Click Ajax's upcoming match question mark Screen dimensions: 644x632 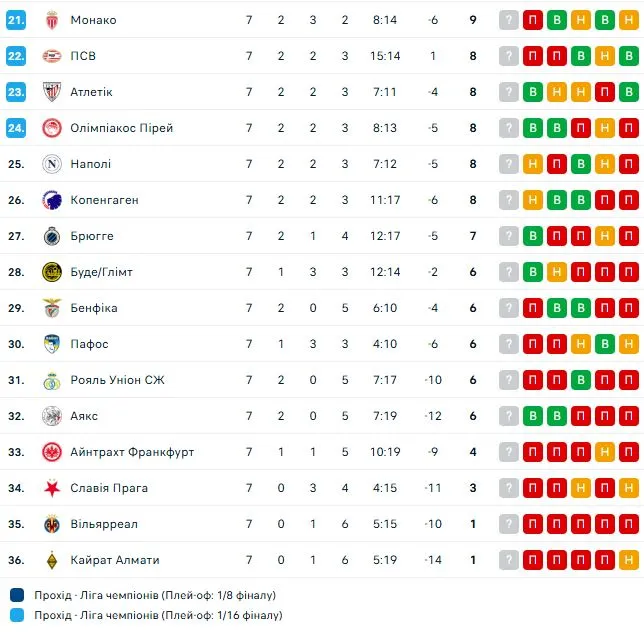click(x=510, y=416)
